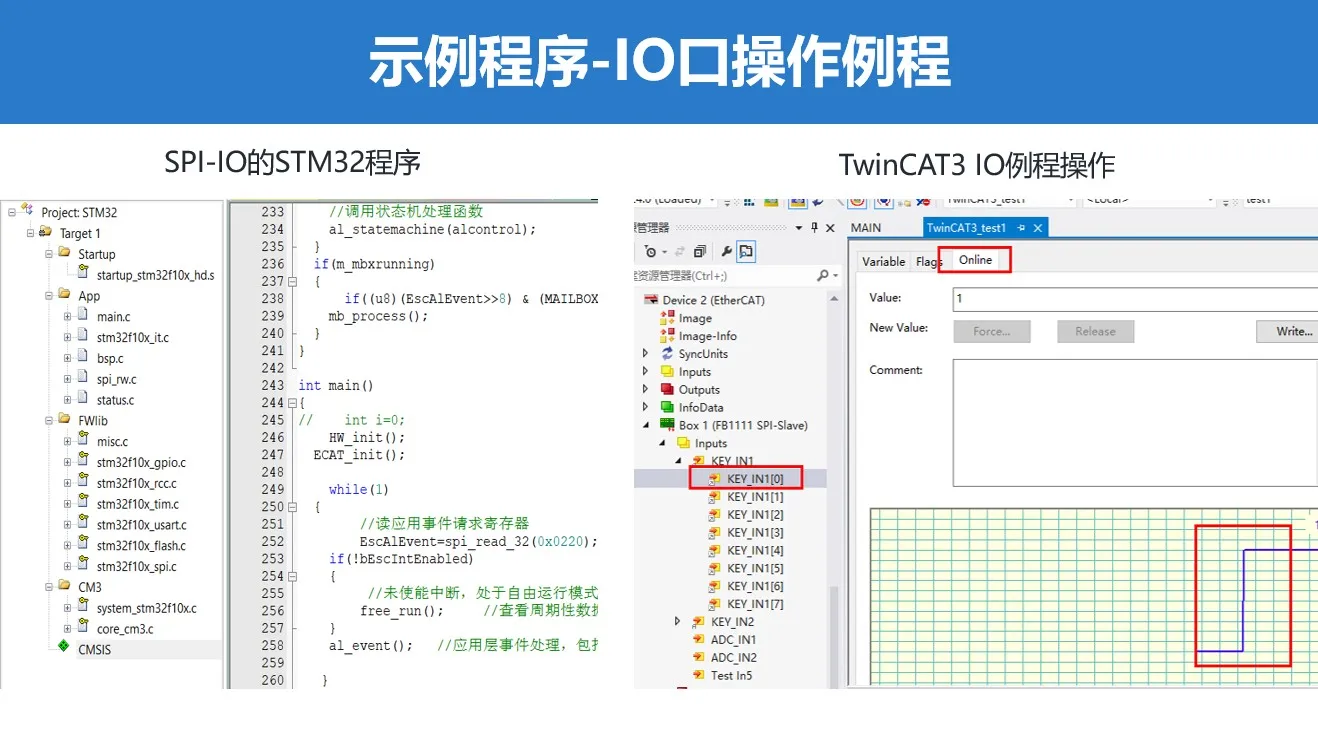
Task: Select system_stm32f10x.c in the CM3 group
Action: coord(147,608)
